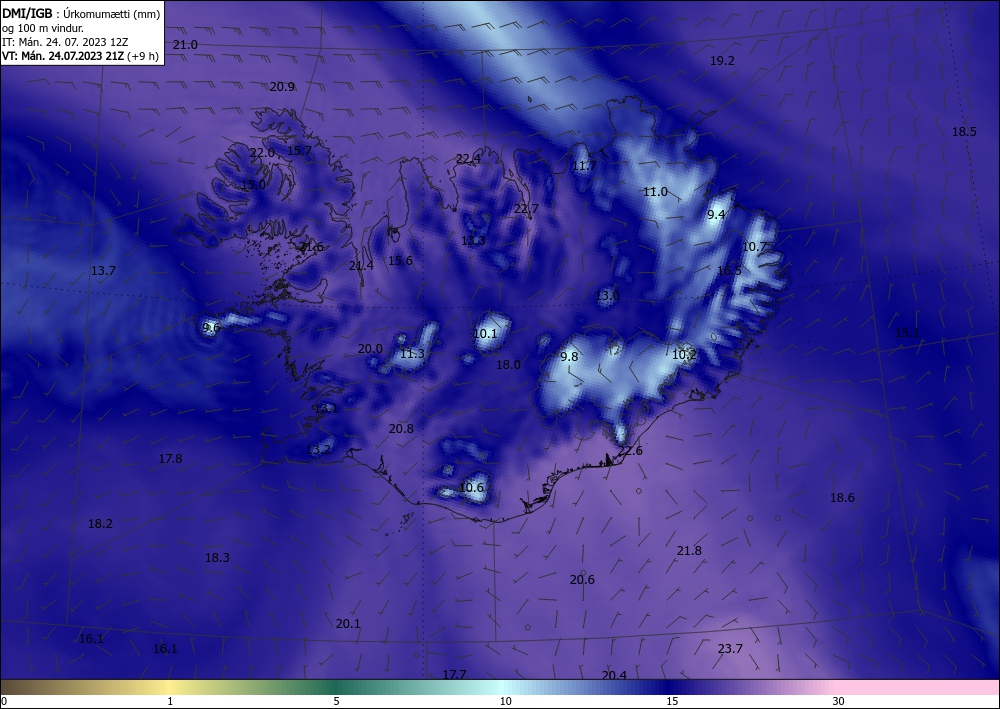Click the map value 13.2
The width and height of the screenshot is (1000, 709).
319,450
